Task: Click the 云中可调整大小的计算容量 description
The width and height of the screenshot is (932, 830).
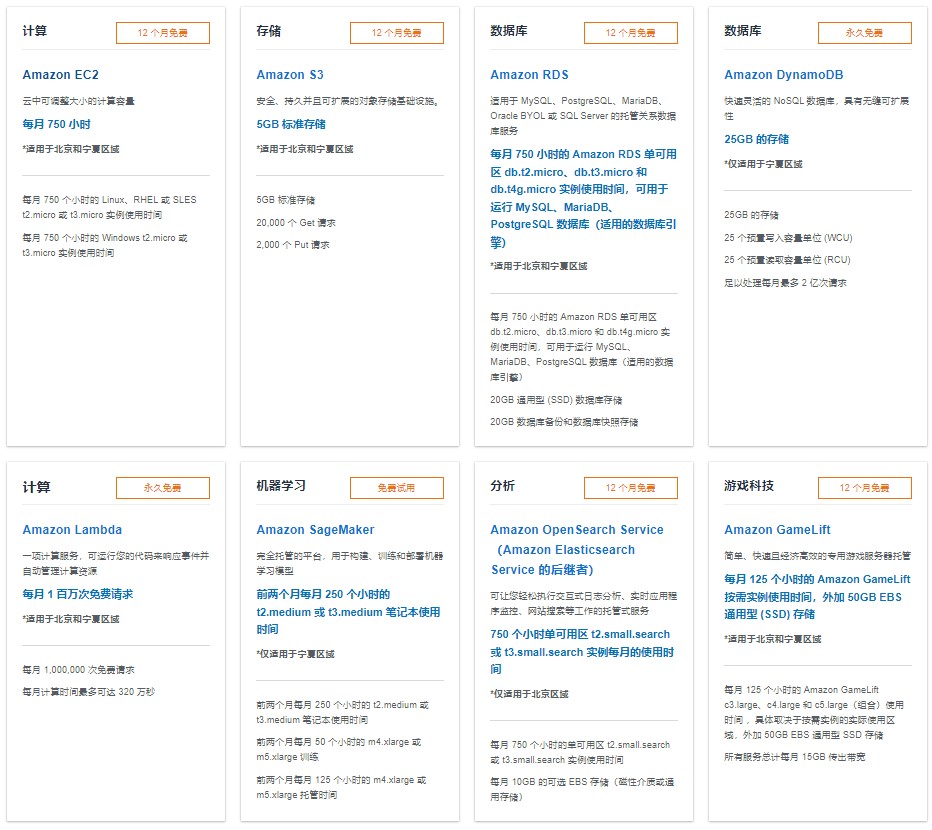Action: pos(78,101)
